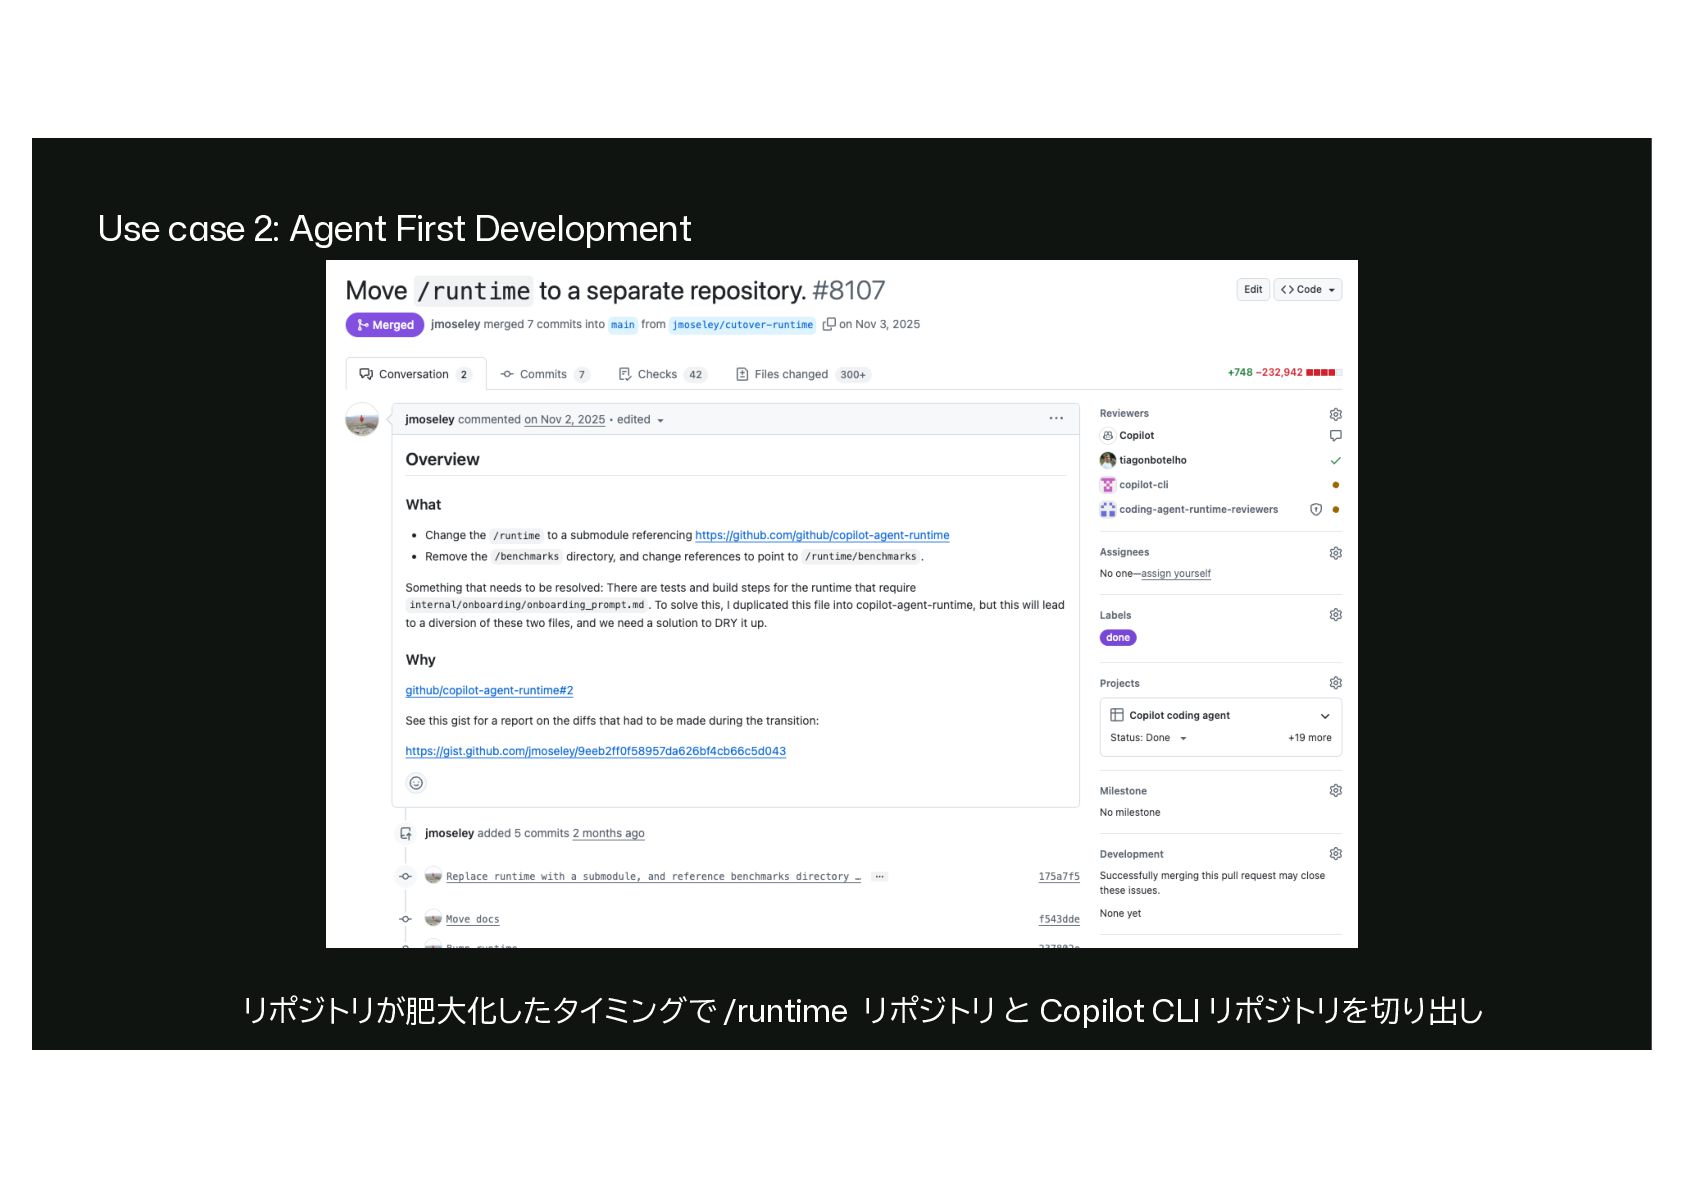Screen dimensions: 1684x1190
Task: Expand the Copilot coding agent project chevron
Action: 1325,716
